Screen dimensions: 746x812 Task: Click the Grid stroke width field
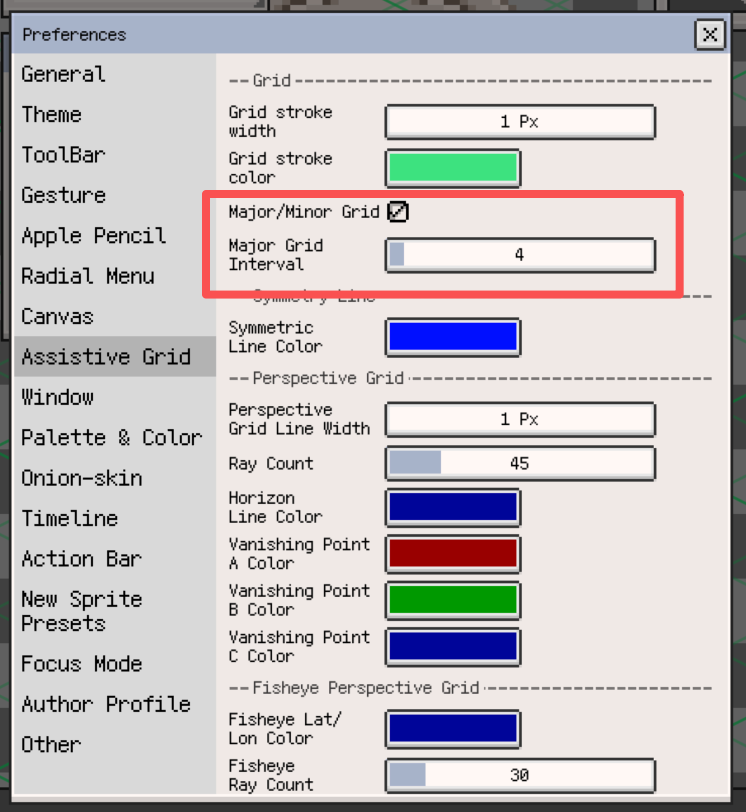point(520,122)
